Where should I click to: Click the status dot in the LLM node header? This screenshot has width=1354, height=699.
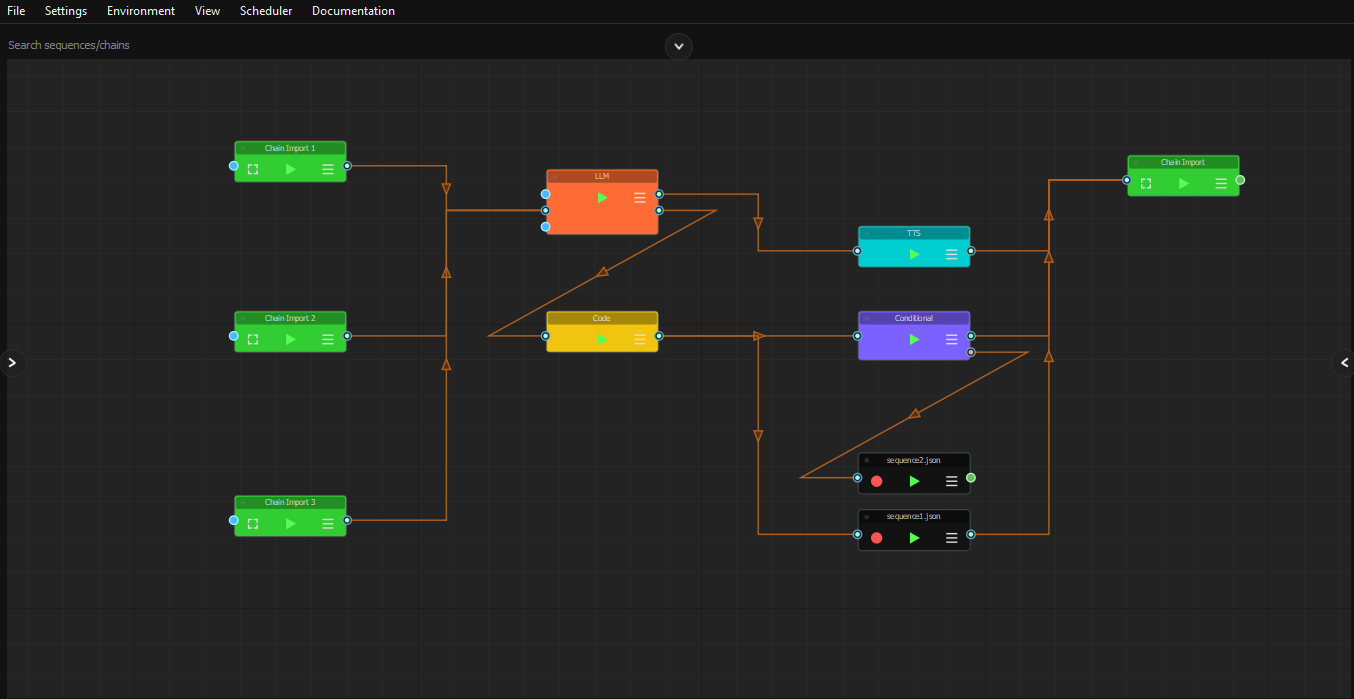pos(555,176)
